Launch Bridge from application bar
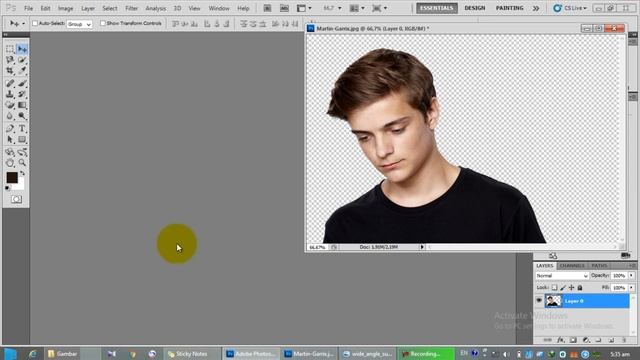 (x=267, y=8)
